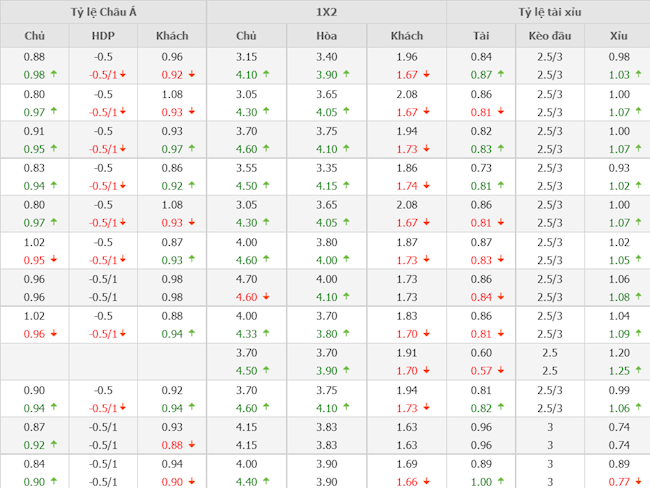Click the 3.40 draw odds value
This screenshot has width=650, height=489.
pyautogui.click(x=326, y=57)
